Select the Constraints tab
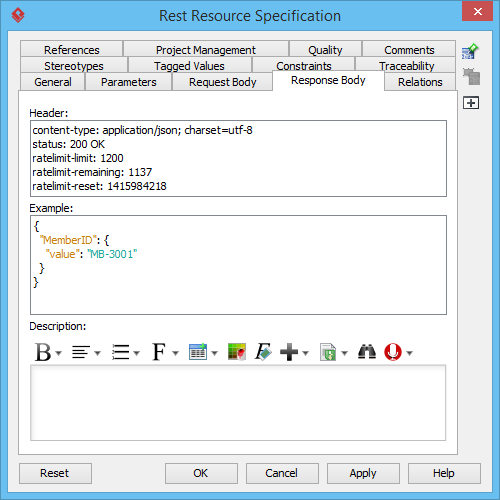500x500 pixels. (x=304, y=65)
